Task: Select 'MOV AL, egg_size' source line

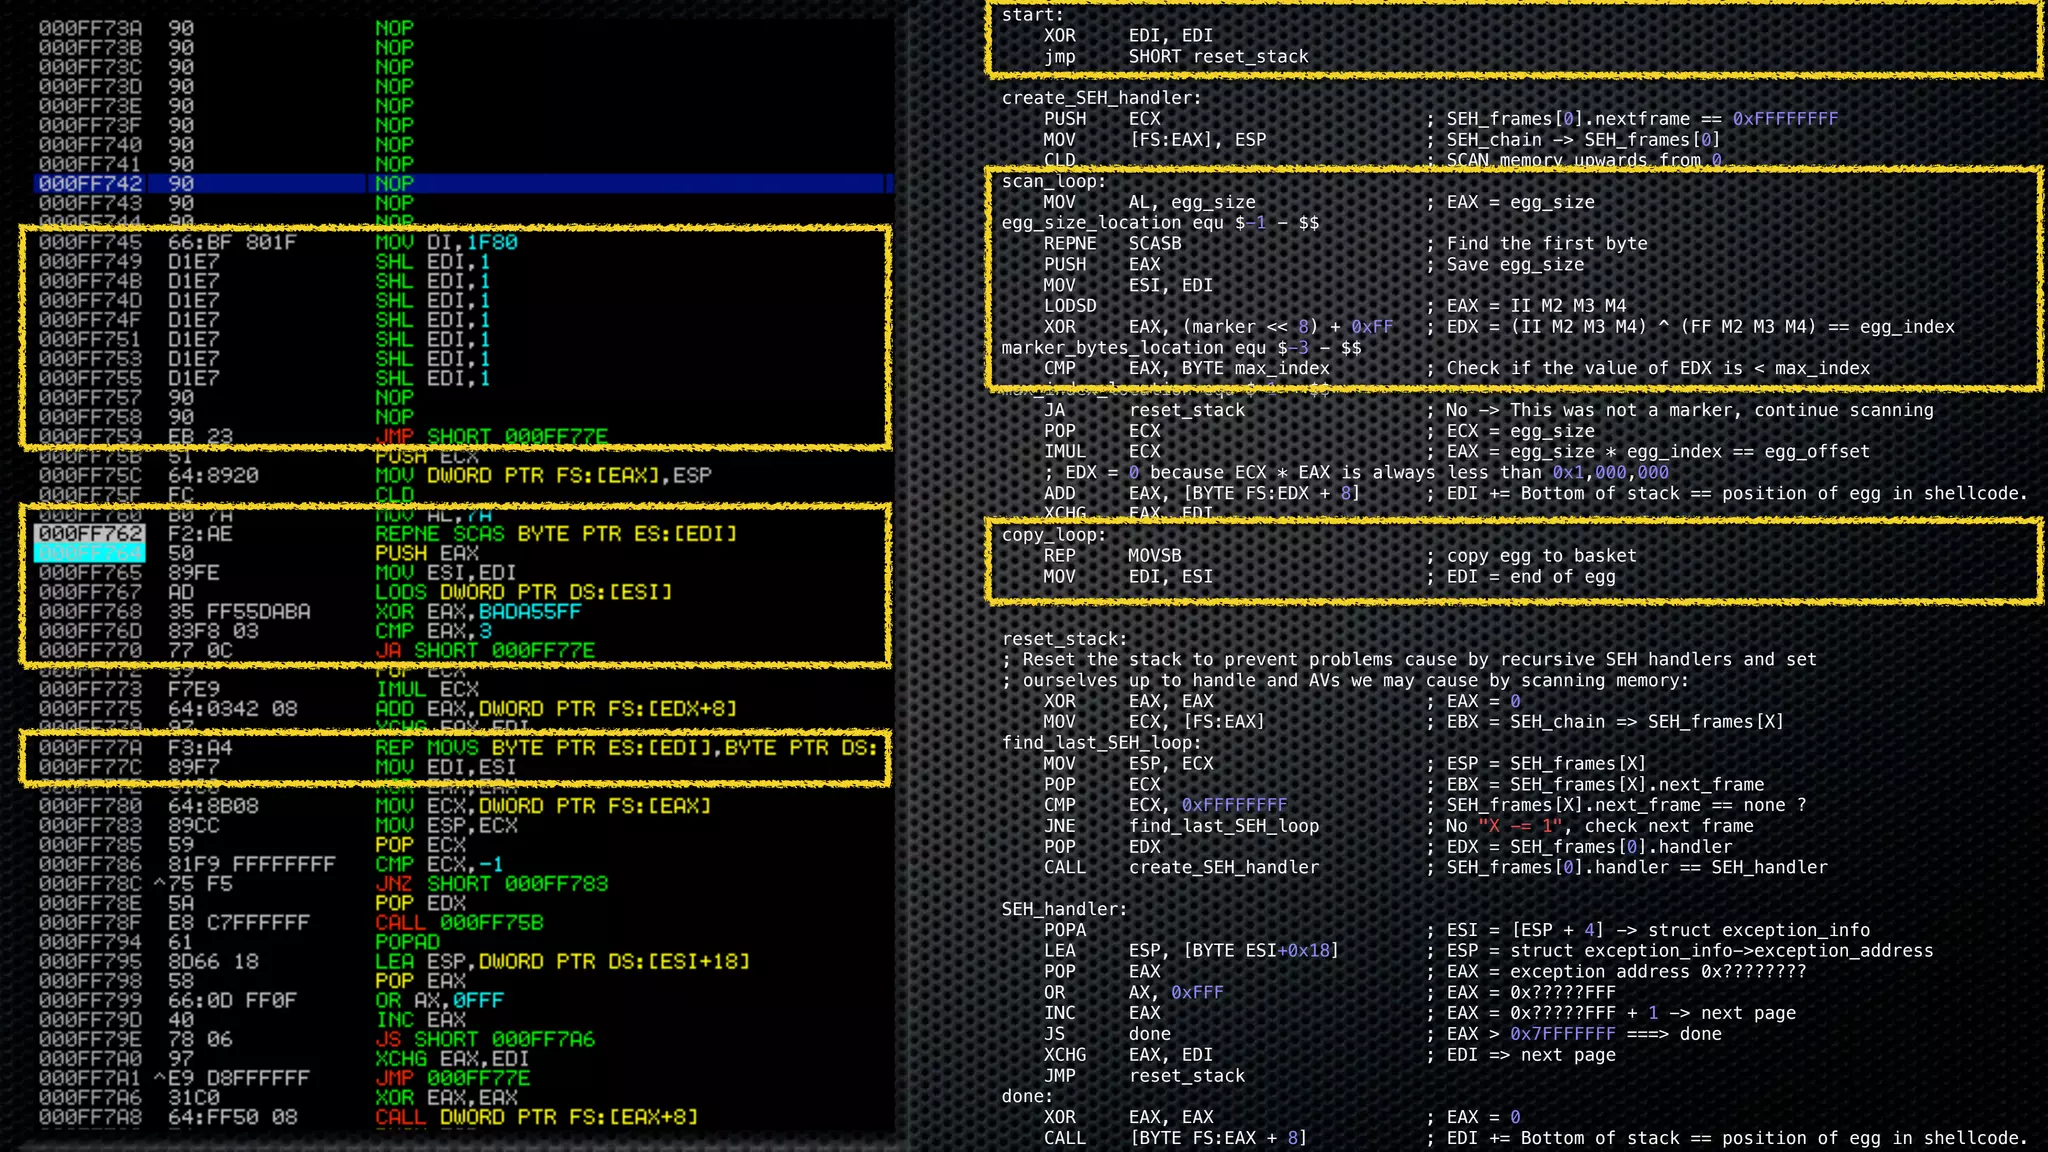Action: 1149,203
